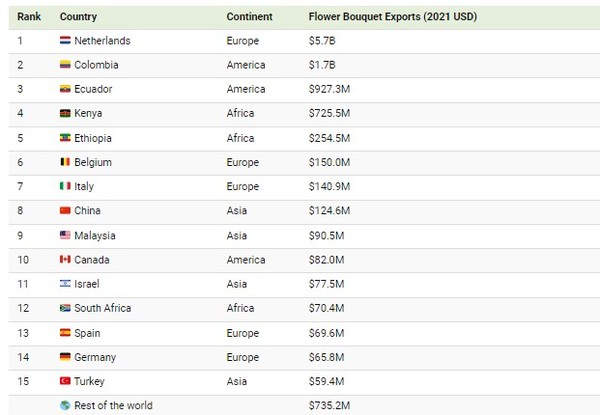Click the South Africa flag icon
600x415 pixels.
65,308
